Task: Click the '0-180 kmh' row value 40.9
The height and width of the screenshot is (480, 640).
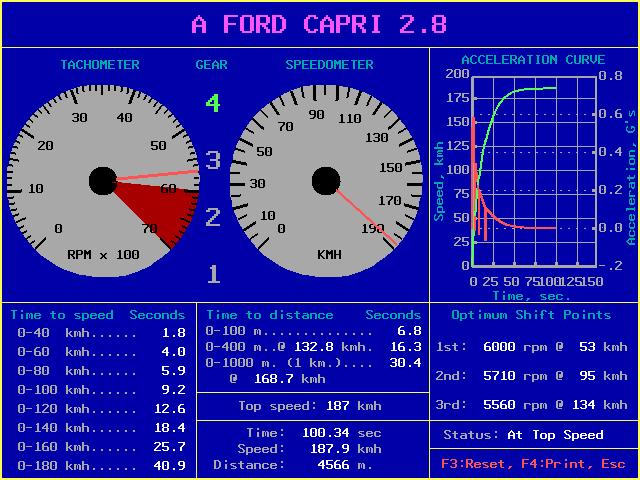Action: pos(170,465)
